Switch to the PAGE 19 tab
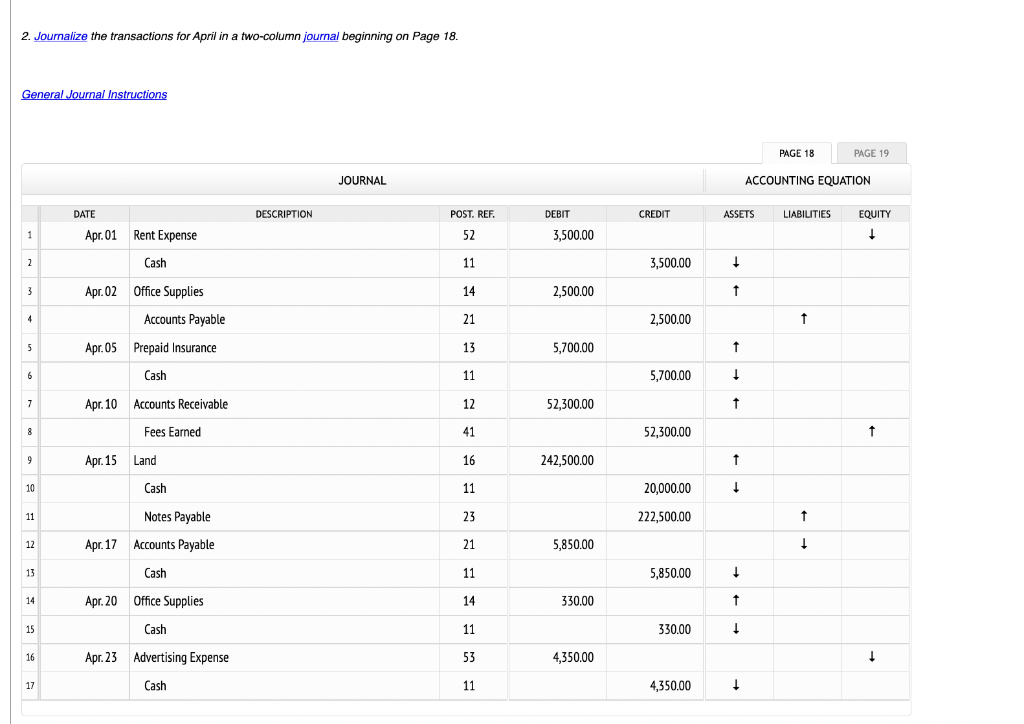This screenshot has width=1024, height=724. pos(871,152)
